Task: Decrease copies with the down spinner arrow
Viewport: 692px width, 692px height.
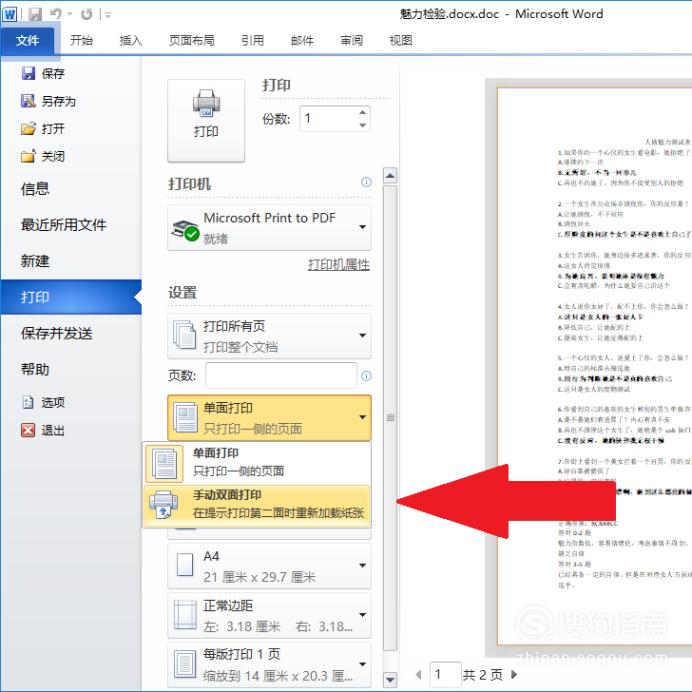Action: (x=363, y=125)
